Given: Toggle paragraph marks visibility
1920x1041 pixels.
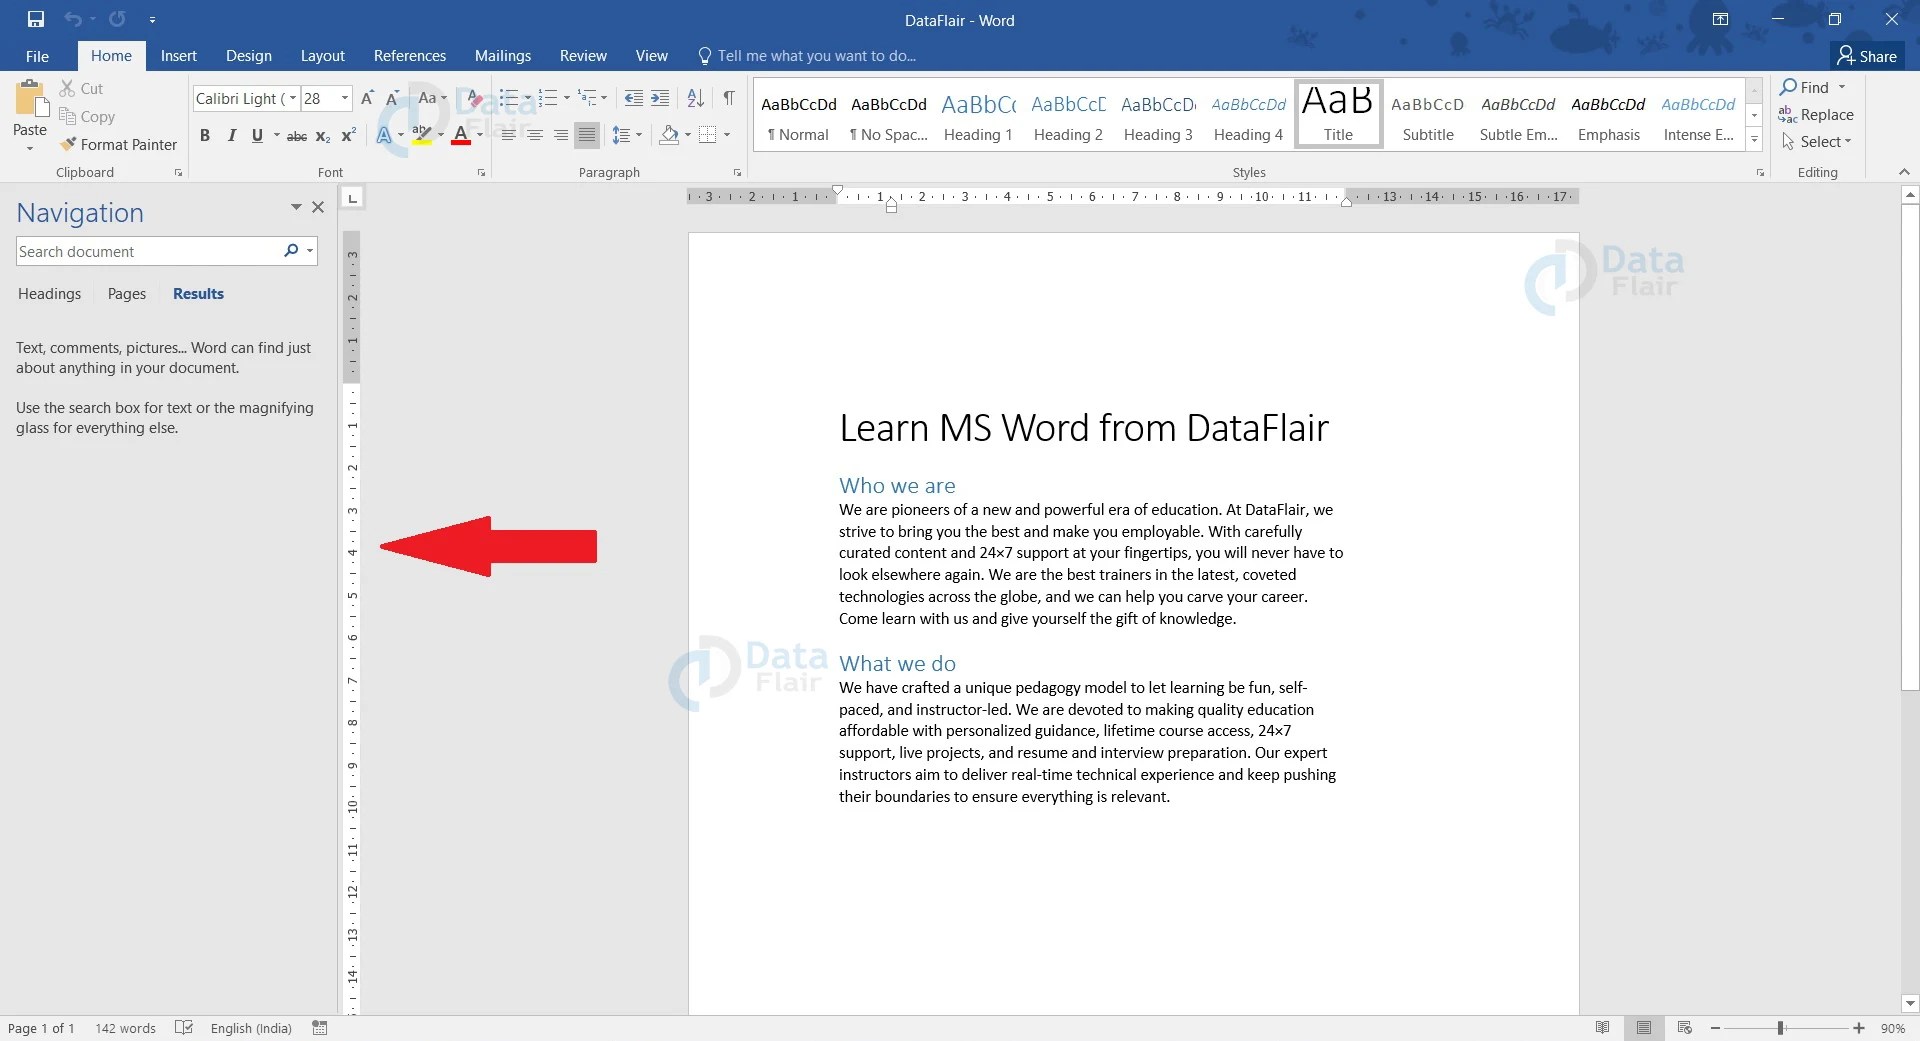Looking at the screenshot, I should 729,98.
